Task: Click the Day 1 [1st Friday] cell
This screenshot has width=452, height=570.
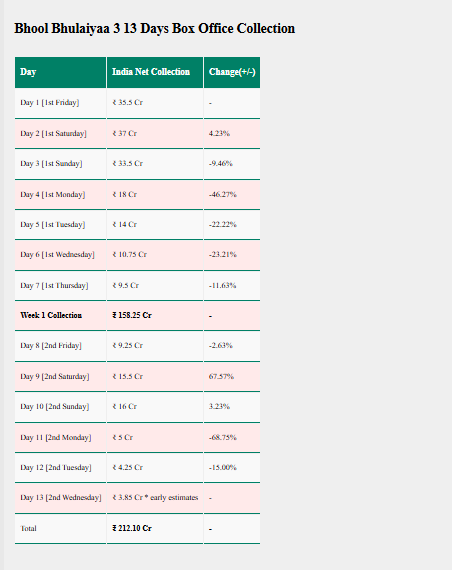Action: point(60,103)
